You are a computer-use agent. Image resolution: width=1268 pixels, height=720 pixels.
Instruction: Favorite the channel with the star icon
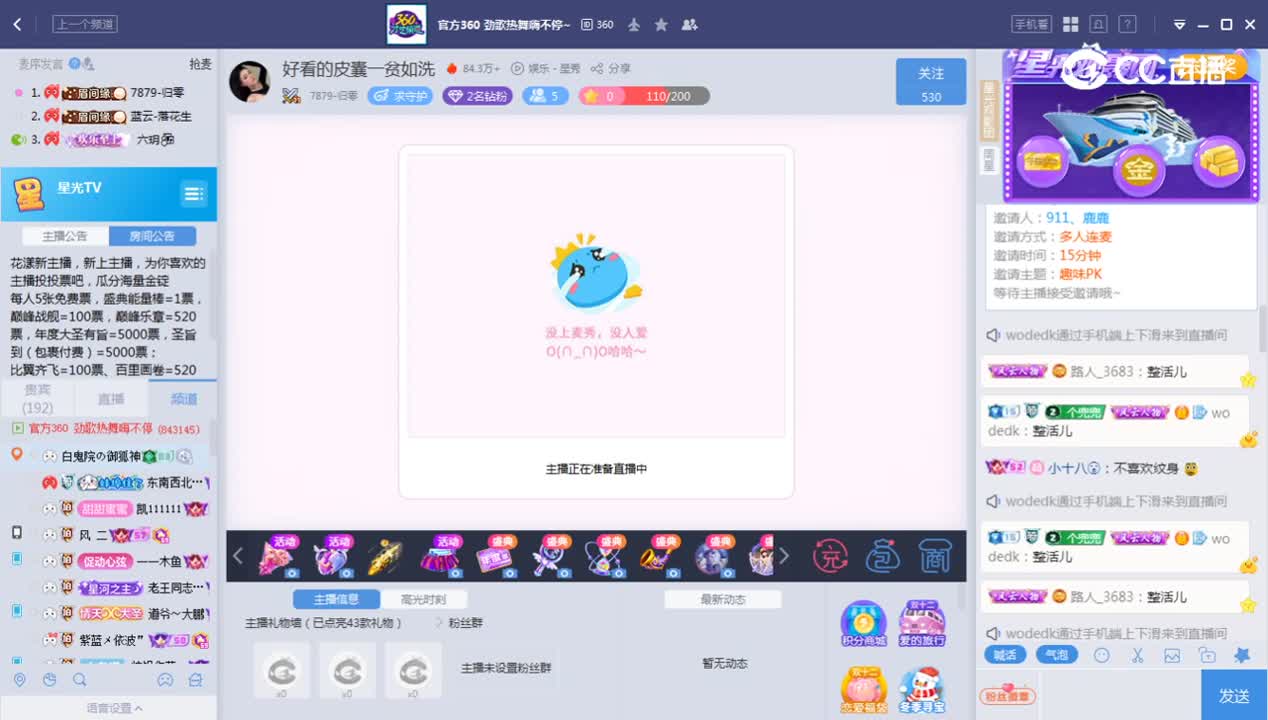coord(661,24)
